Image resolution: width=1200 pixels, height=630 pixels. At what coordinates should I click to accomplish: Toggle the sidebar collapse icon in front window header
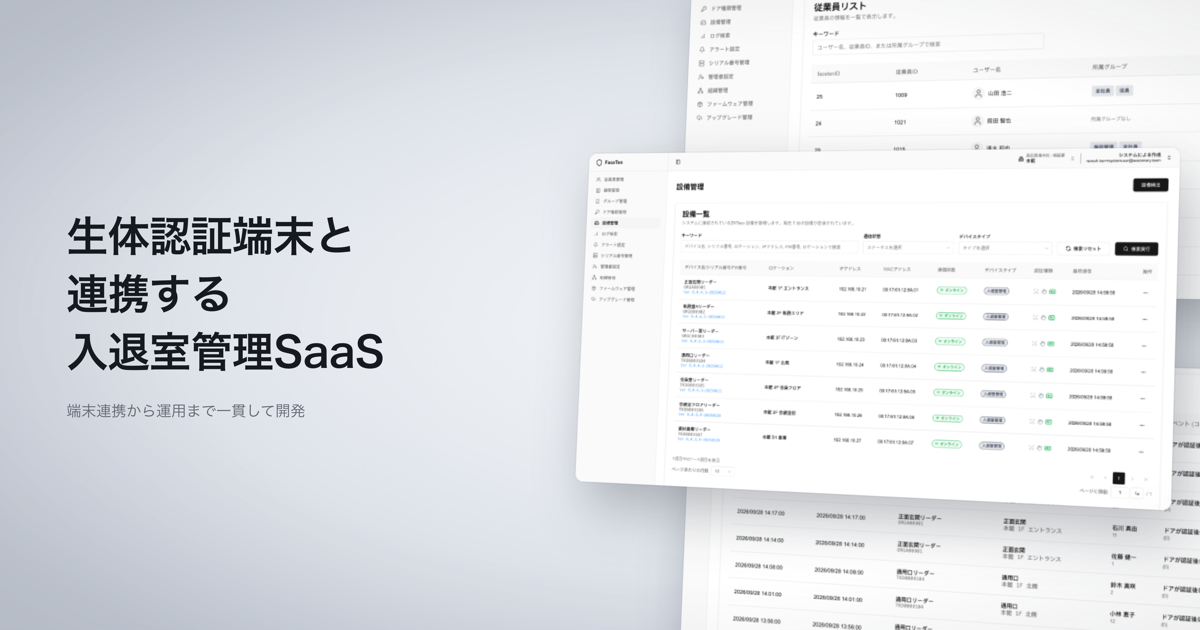[678, 161]
